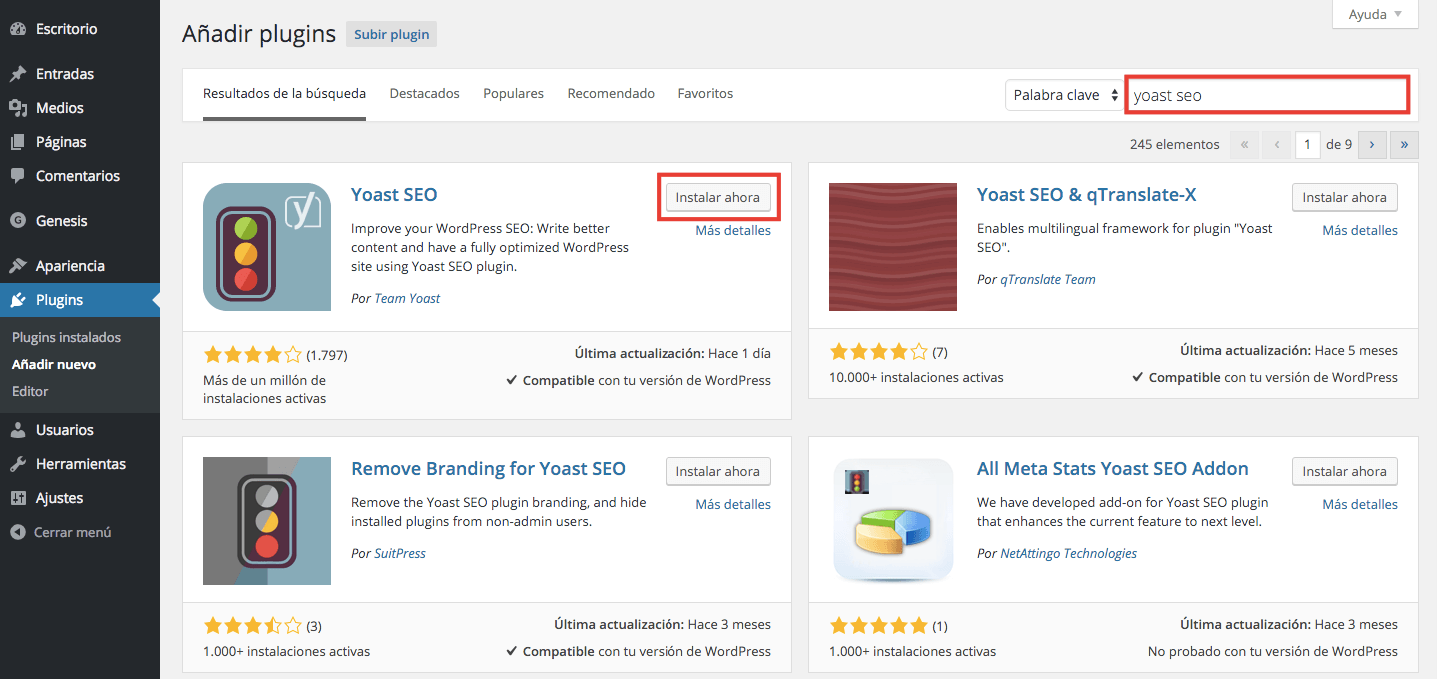1437x679 pixels.
Task: Install All Meta Stats Yoast SEO Addon
Action: point(1345,471)
